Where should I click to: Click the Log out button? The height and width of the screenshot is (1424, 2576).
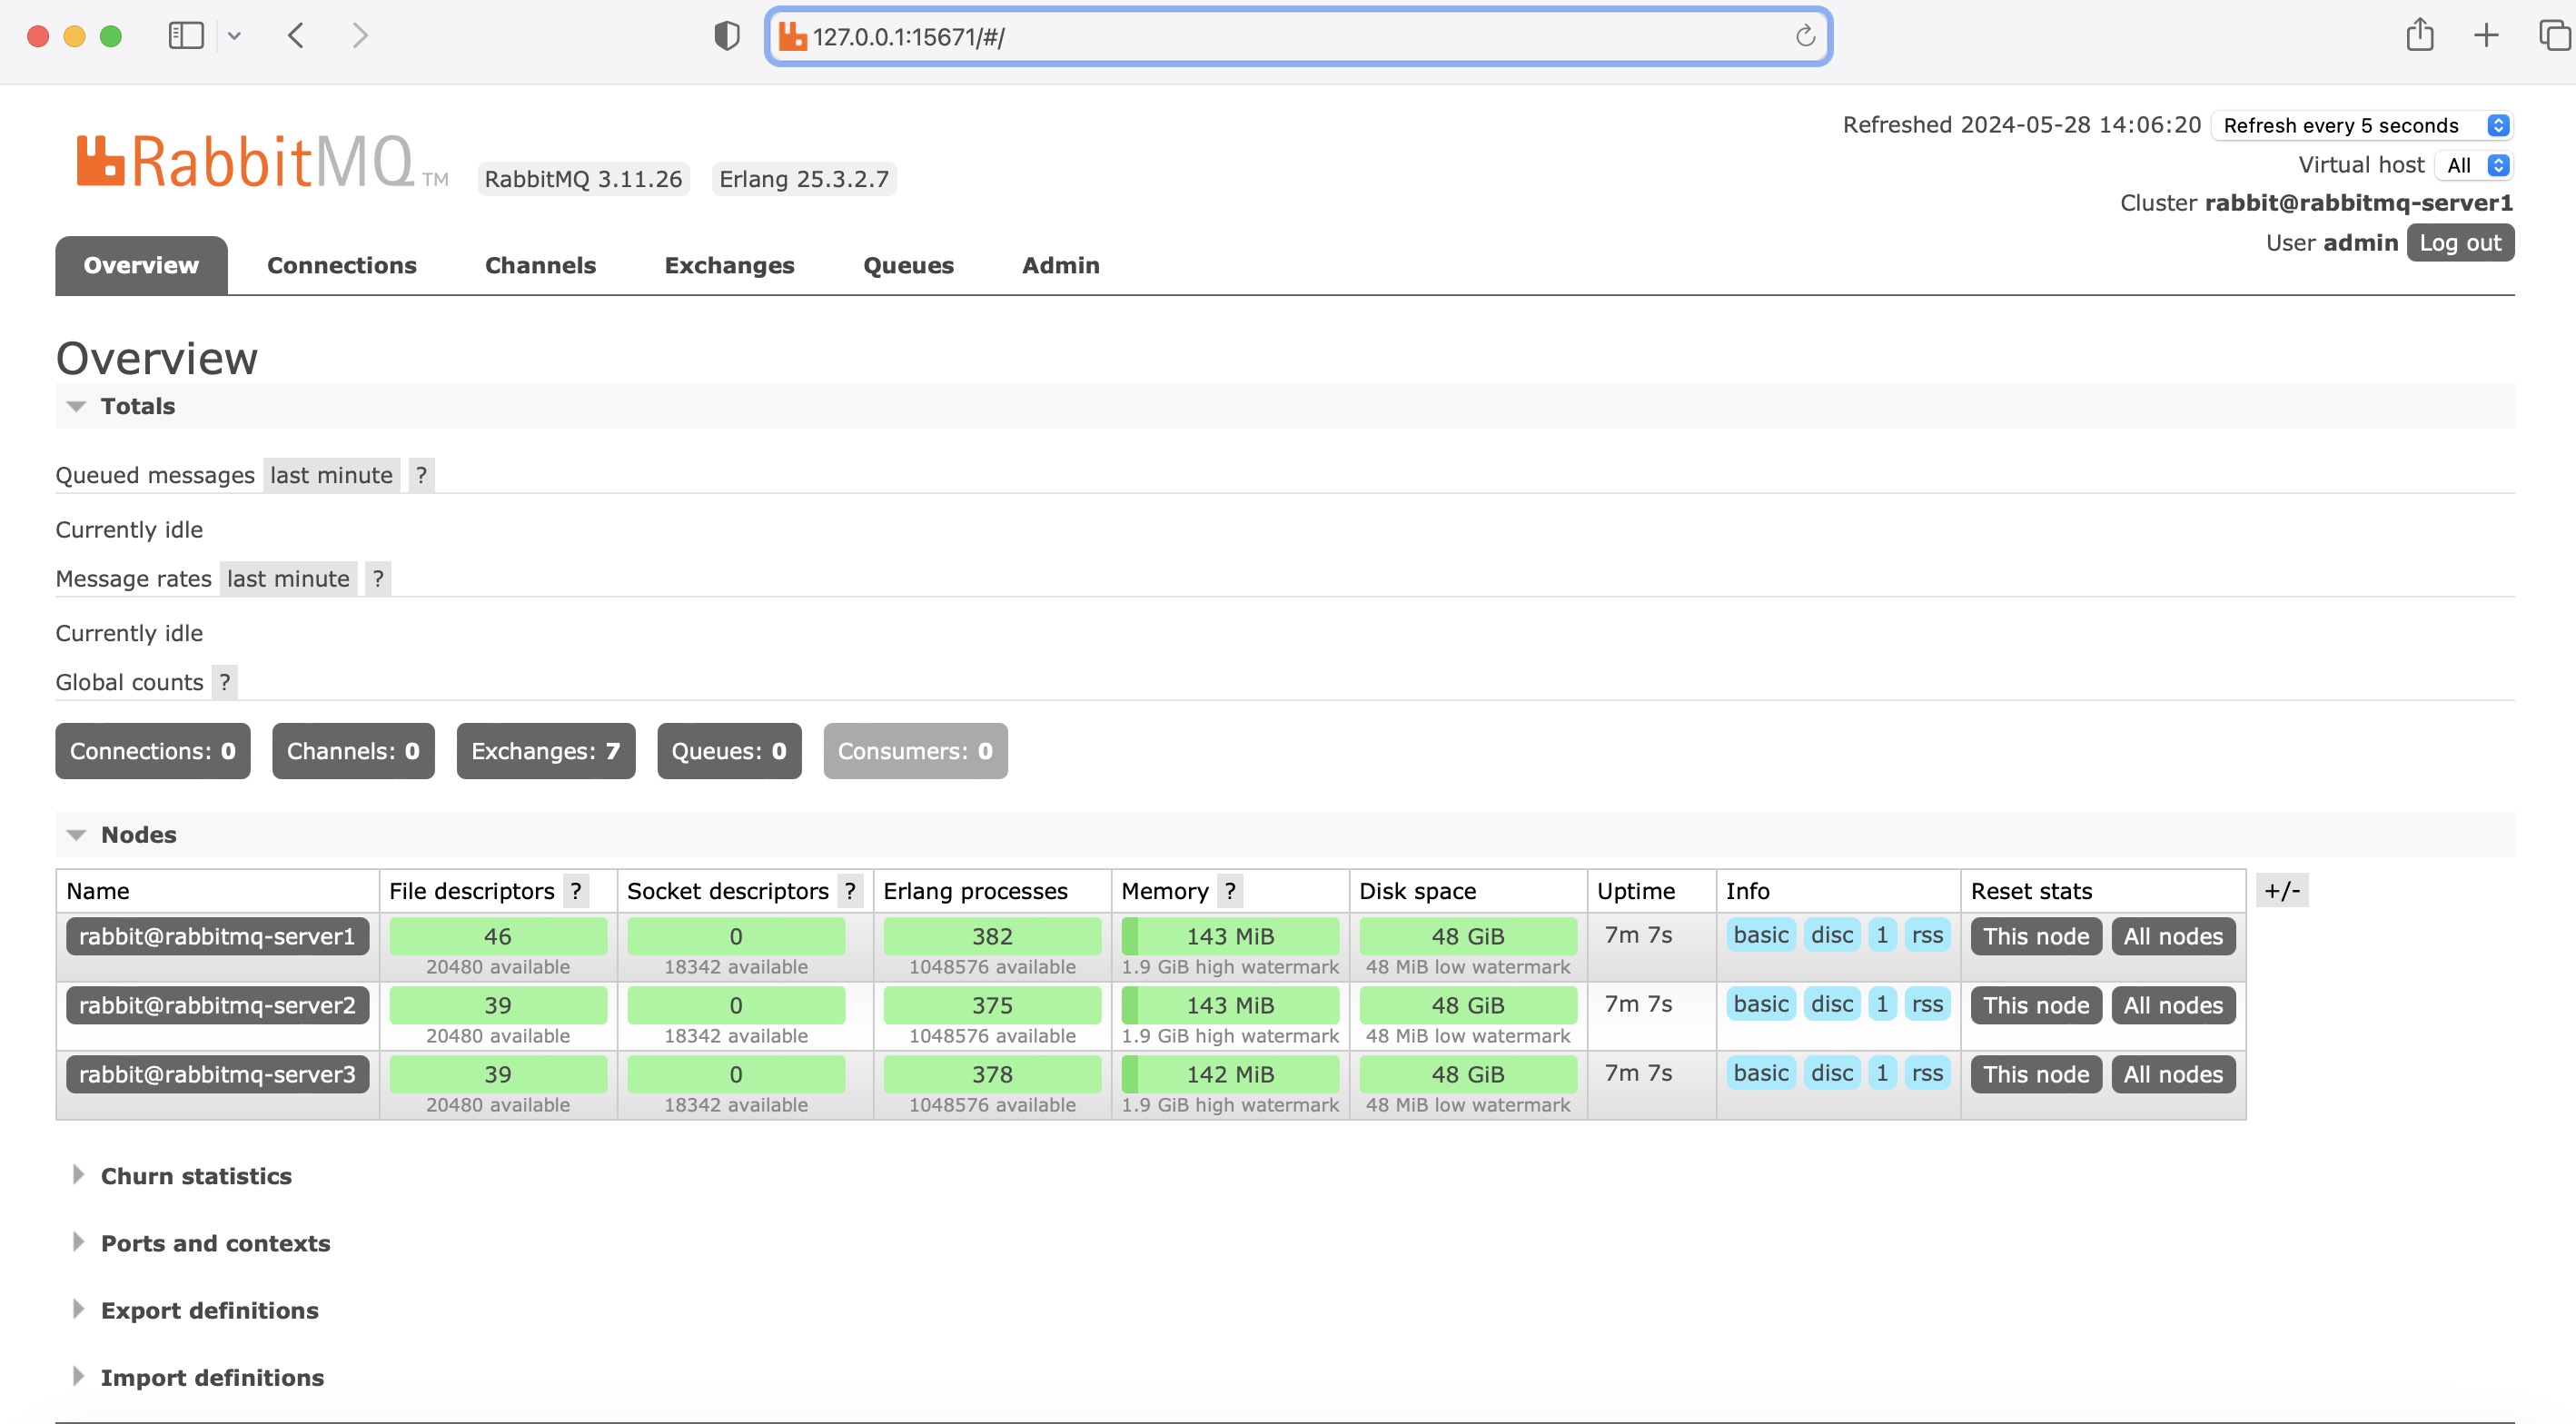coord(2460,242)
